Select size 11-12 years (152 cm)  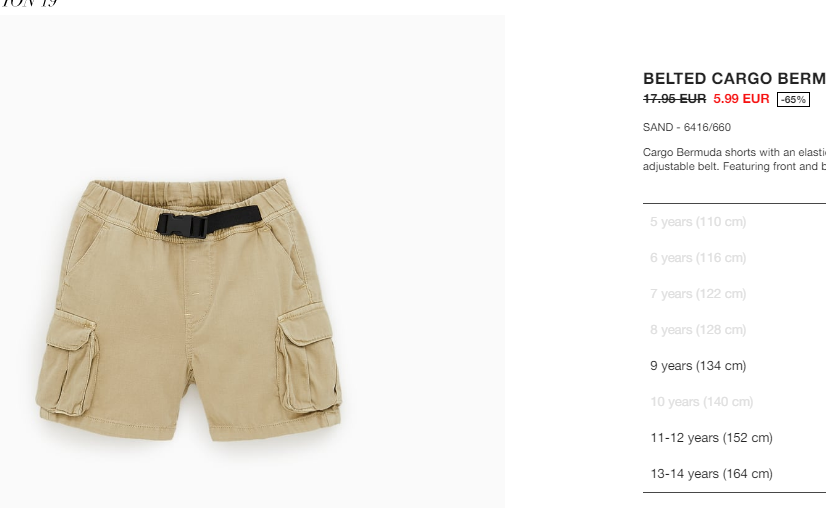pyautogui.click(x=711, y=438)
